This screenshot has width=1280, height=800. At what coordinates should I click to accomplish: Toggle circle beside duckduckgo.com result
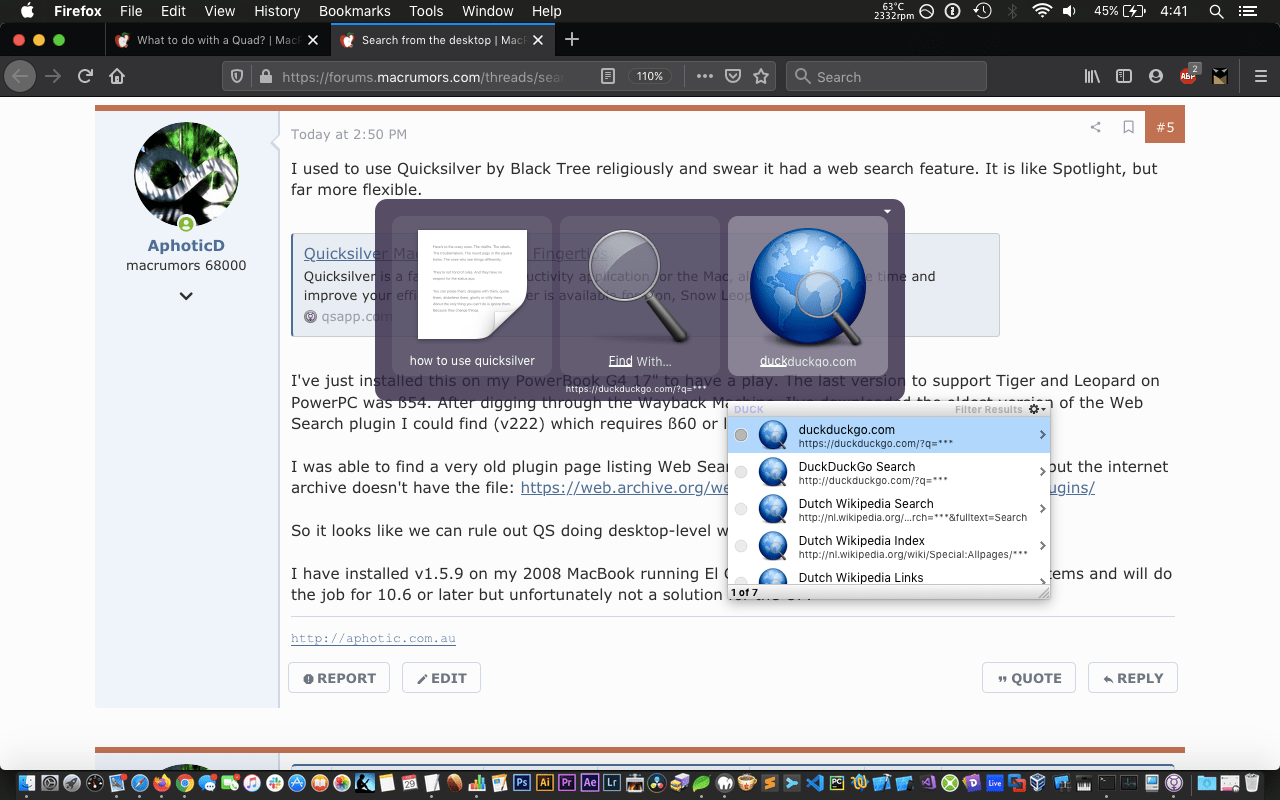coord(741,435)
